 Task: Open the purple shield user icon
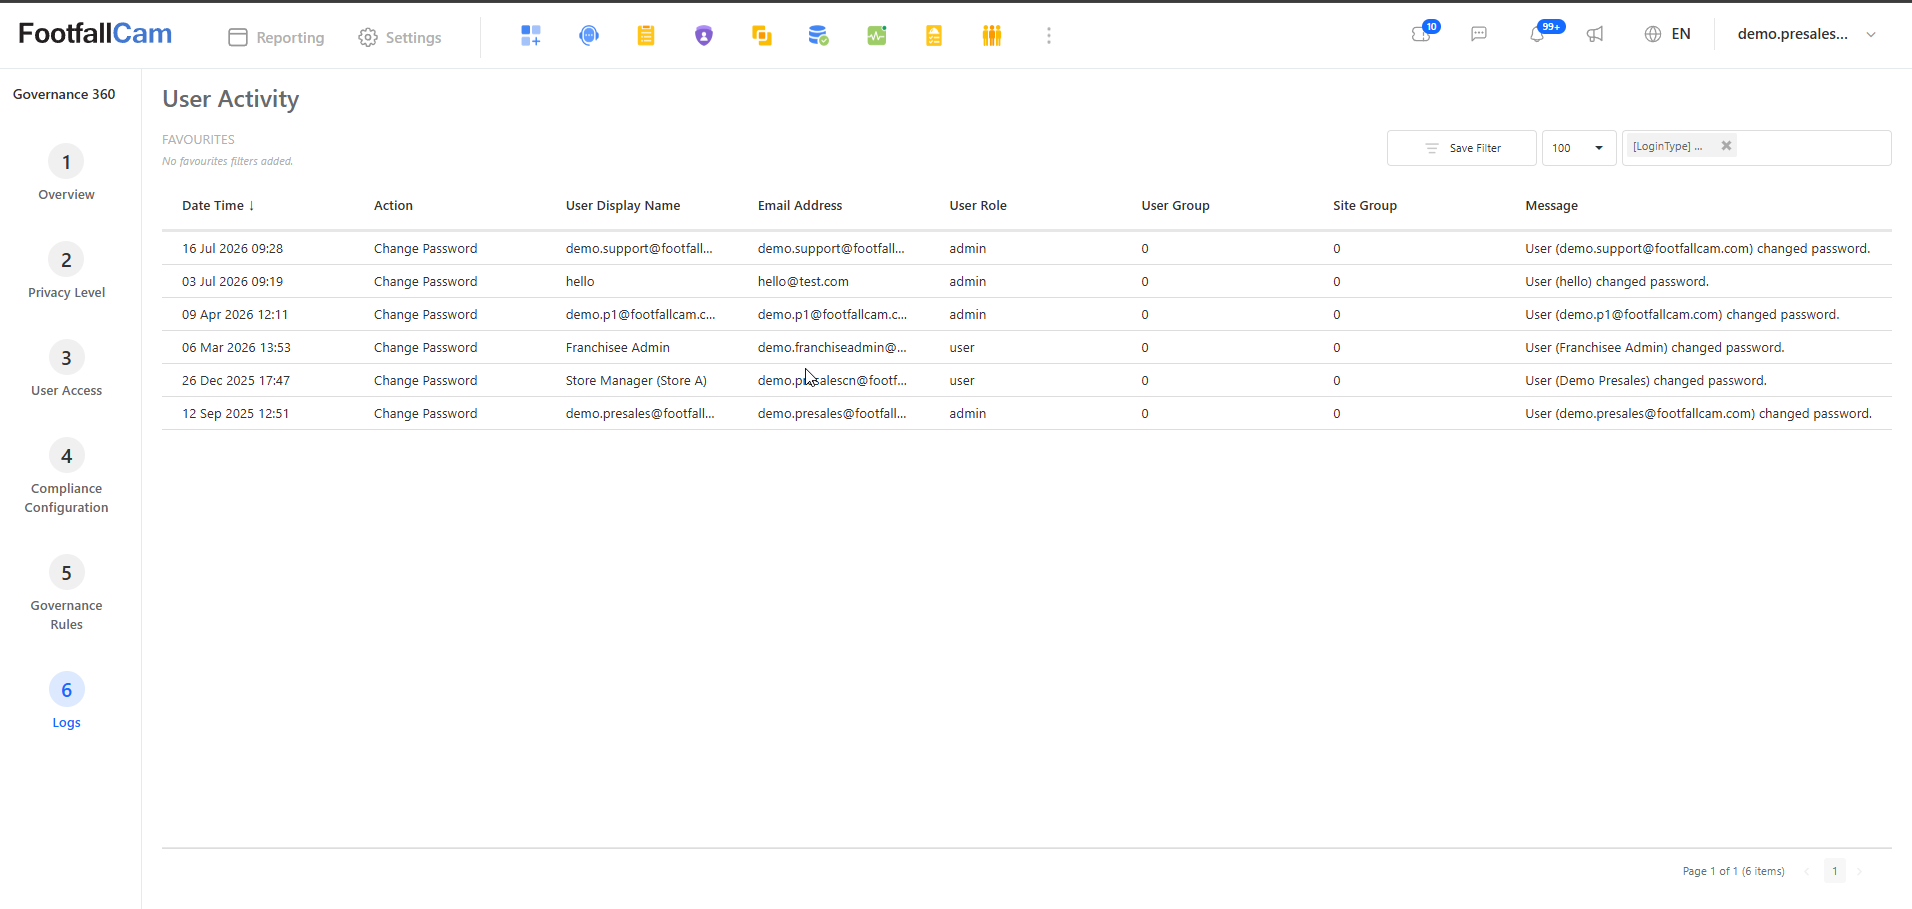(704, 36)
